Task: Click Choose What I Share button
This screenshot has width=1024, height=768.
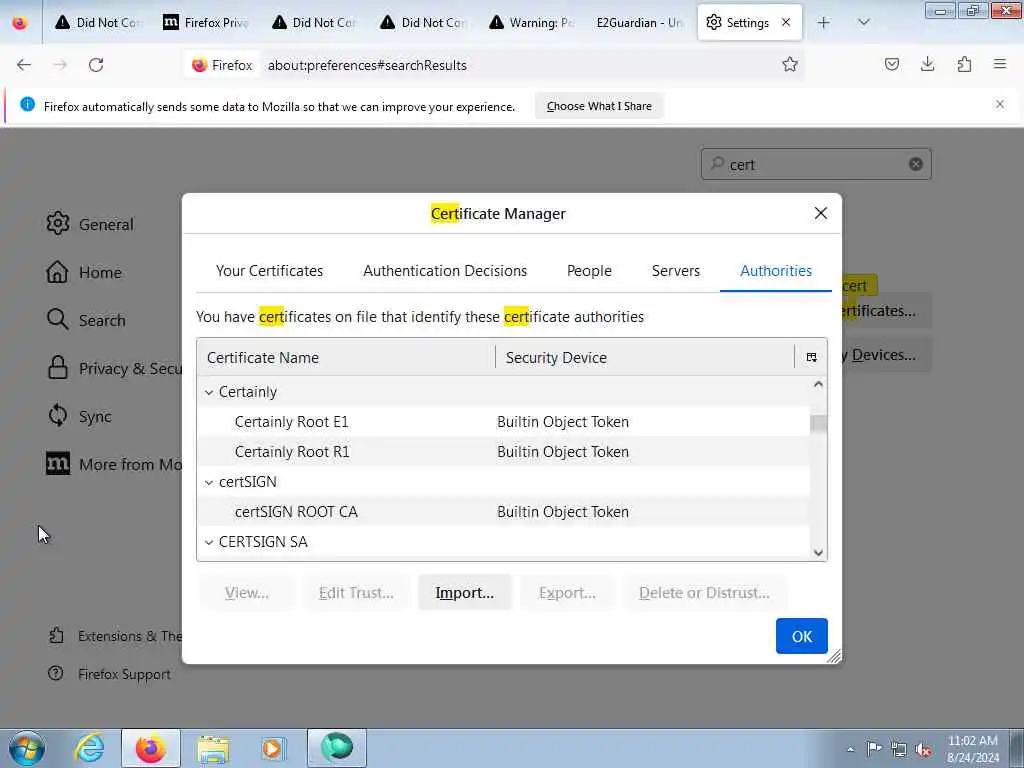Action: tap(599, 106)
